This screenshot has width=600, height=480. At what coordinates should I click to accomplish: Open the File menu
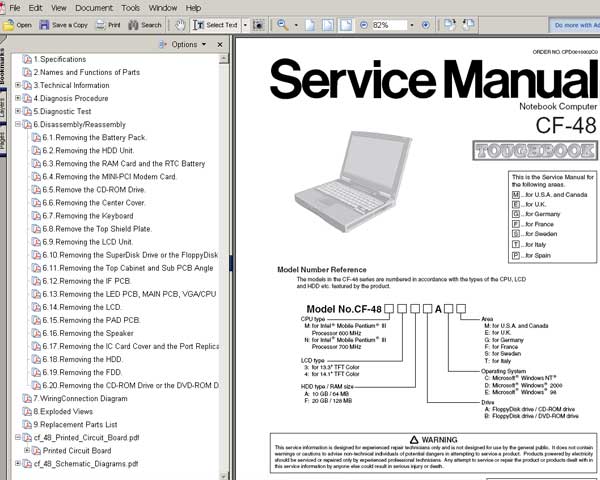[x=15, y=8]
